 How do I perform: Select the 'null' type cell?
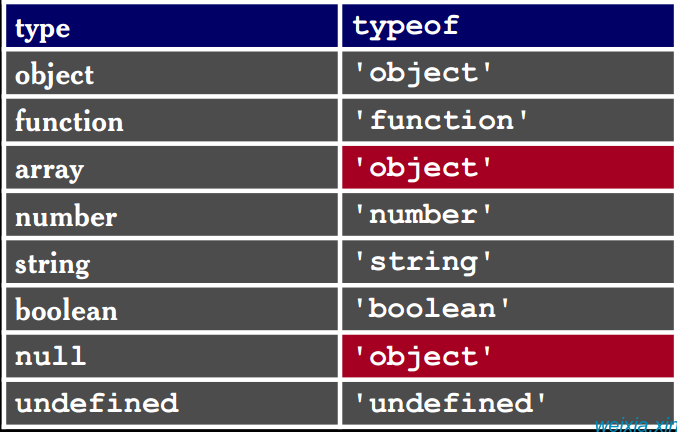172,356
